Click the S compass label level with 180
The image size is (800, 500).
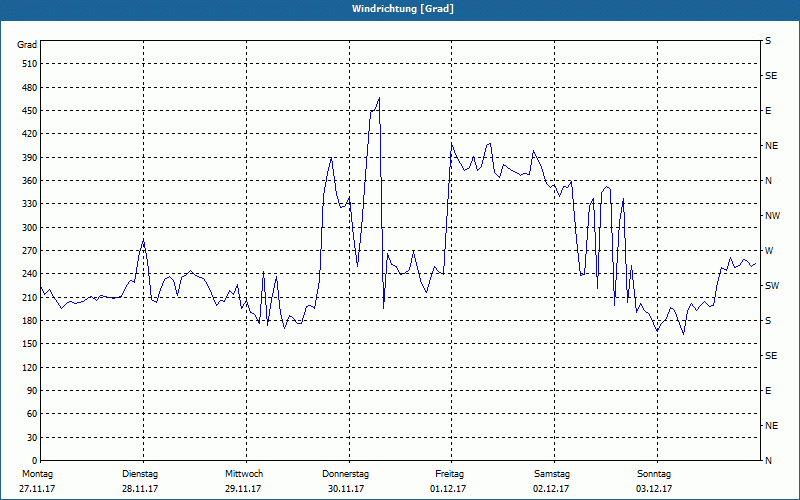pyautogui.click(x=768, y=321)
